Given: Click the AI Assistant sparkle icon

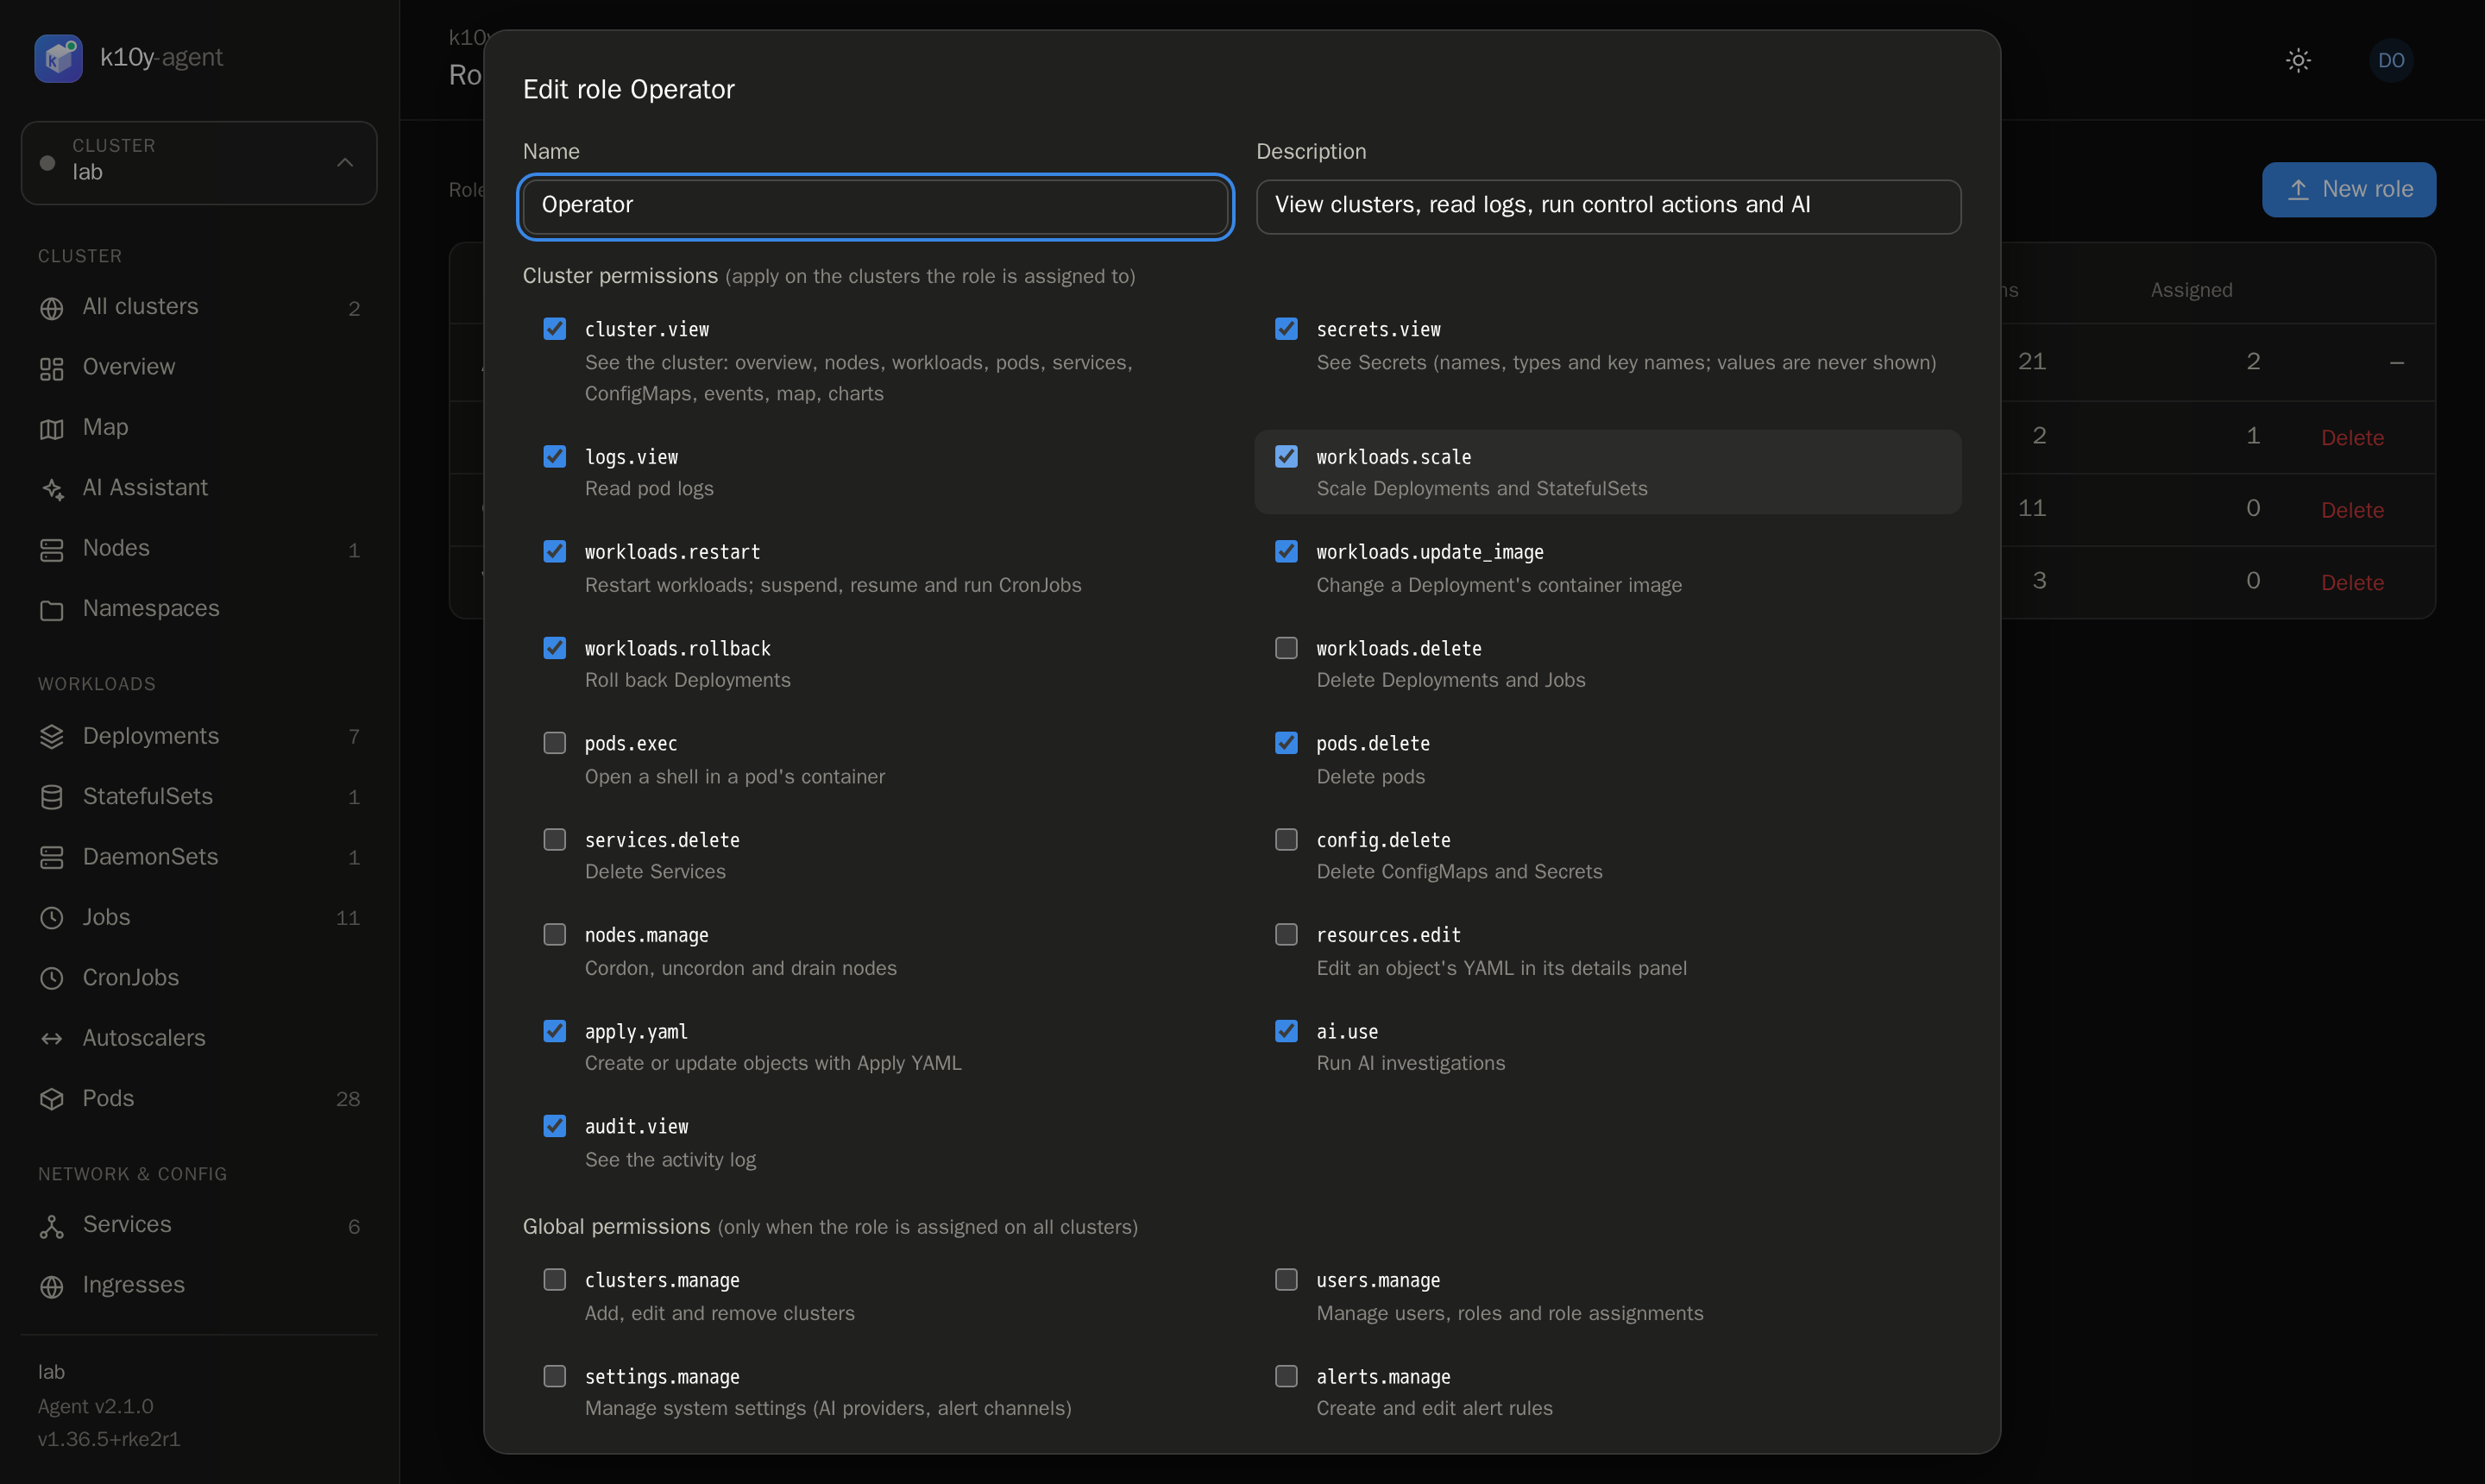Looking at the screenshot, I should [x=52, y=488].
